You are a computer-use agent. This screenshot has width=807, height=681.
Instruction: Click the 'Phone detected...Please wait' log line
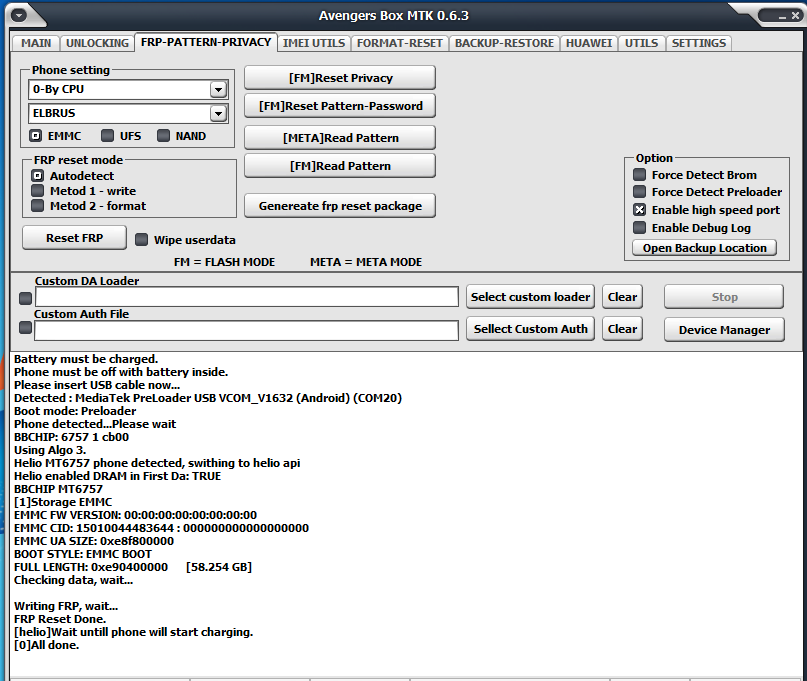tap(95, 424)
